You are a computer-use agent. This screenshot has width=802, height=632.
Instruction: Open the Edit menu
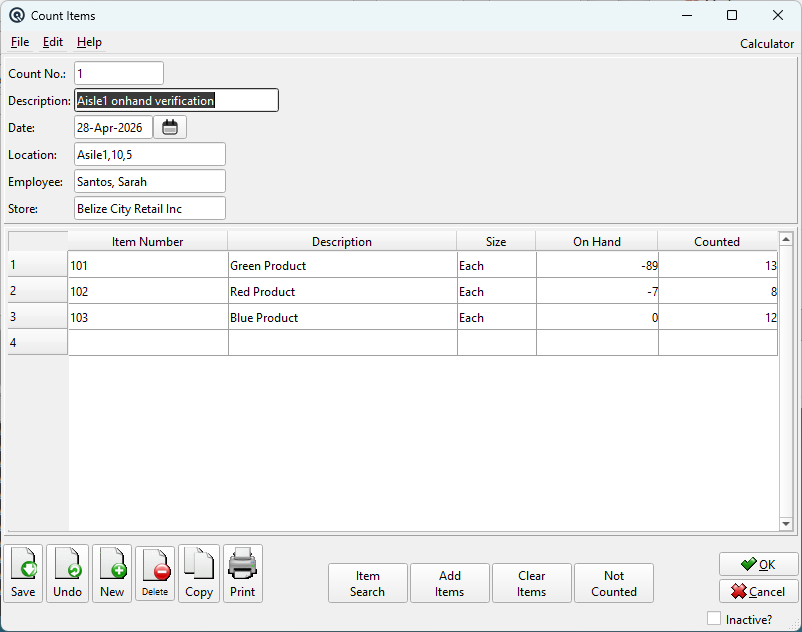[53, 42]
